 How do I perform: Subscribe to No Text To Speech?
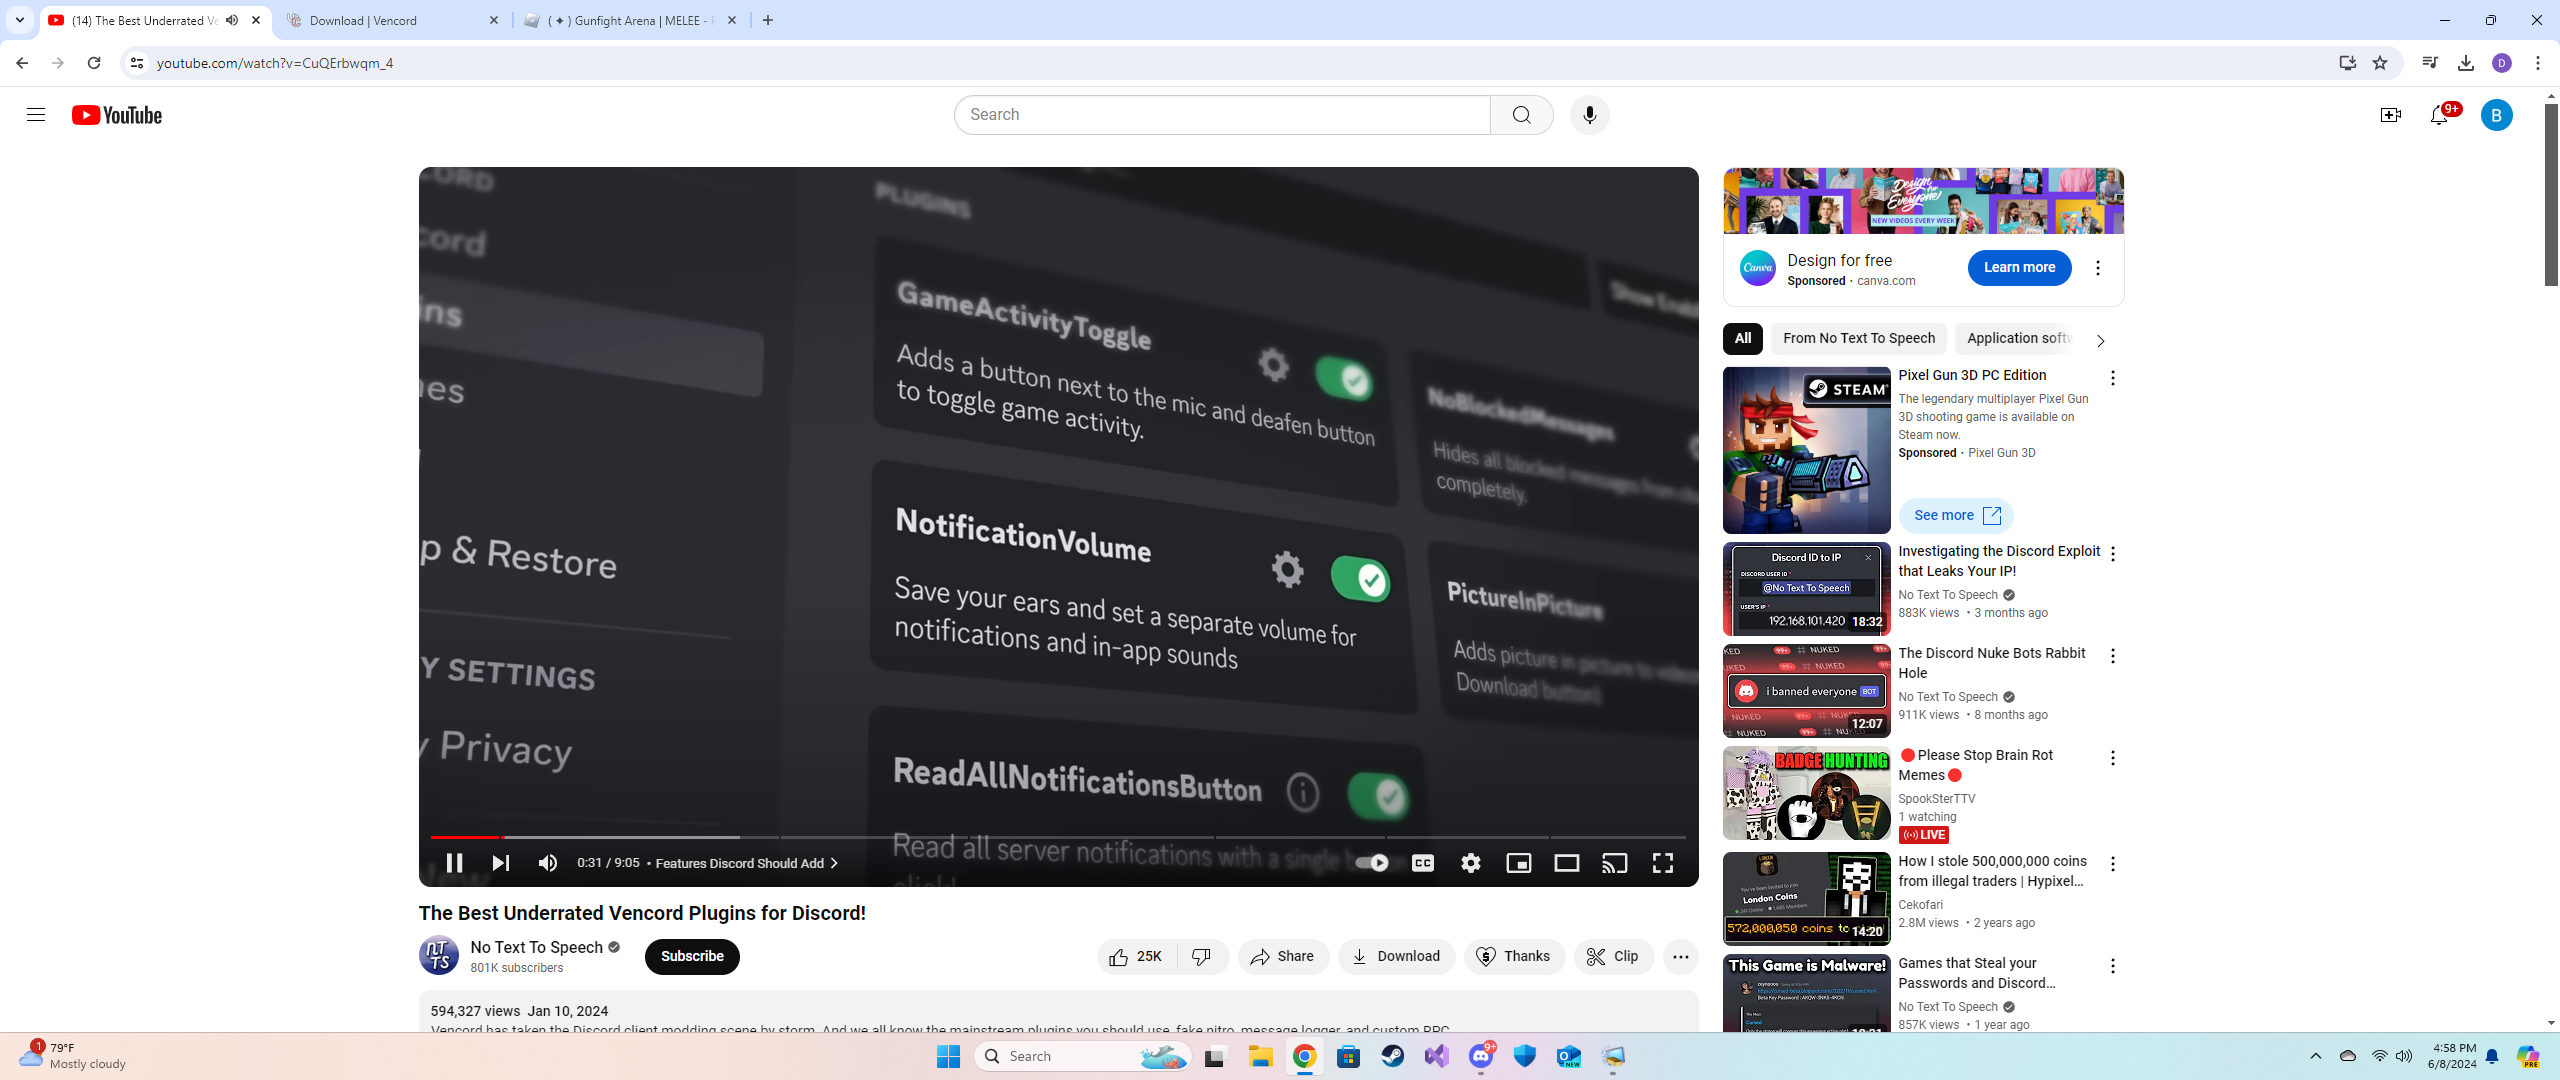pyautogui.click(x=692, y=956)
